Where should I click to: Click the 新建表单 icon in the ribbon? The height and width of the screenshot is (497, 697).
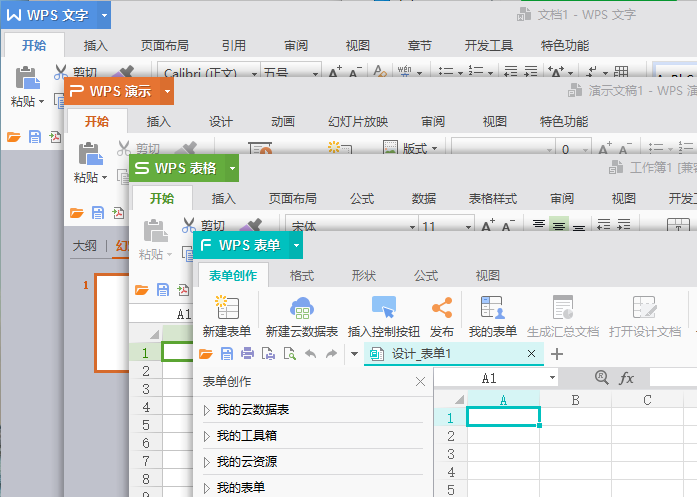(x=226, y=309)
